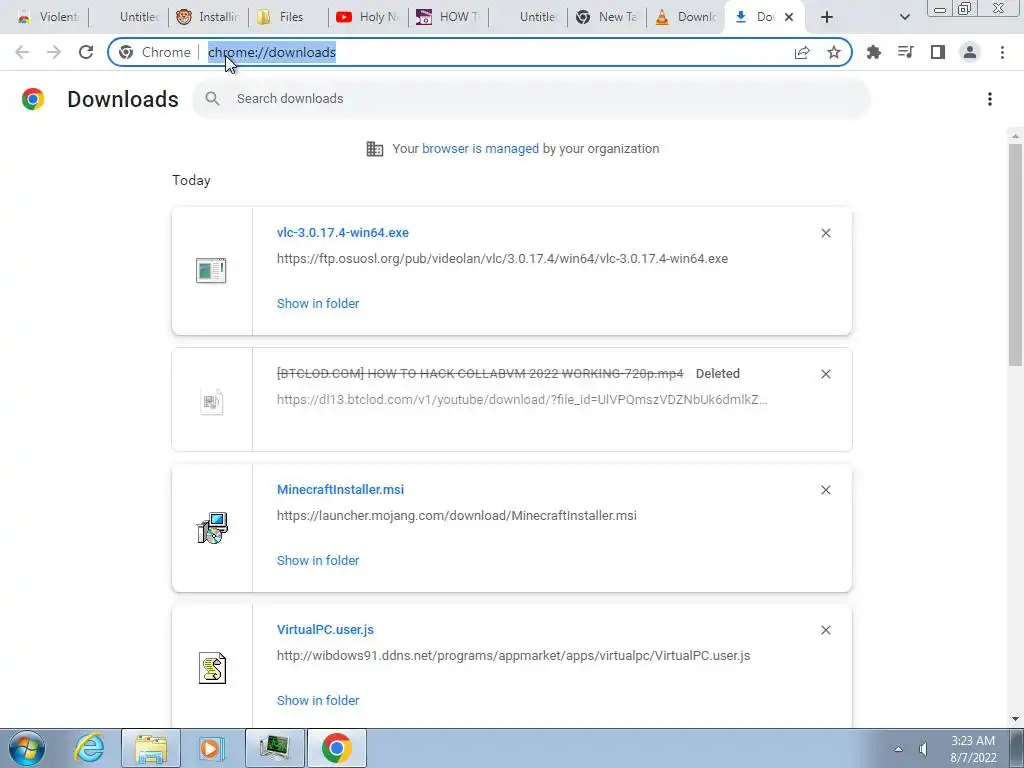
Task: Expand the tab search chevron
Action: [904, 17]
